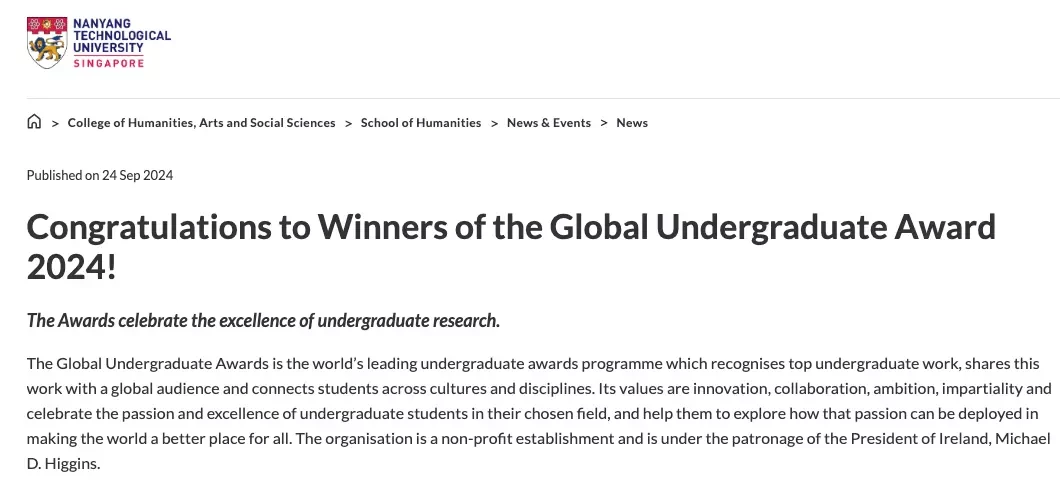The image size is (1060, 488).
Task: Click the chevron right after the home icon
Action: [55, 123]
